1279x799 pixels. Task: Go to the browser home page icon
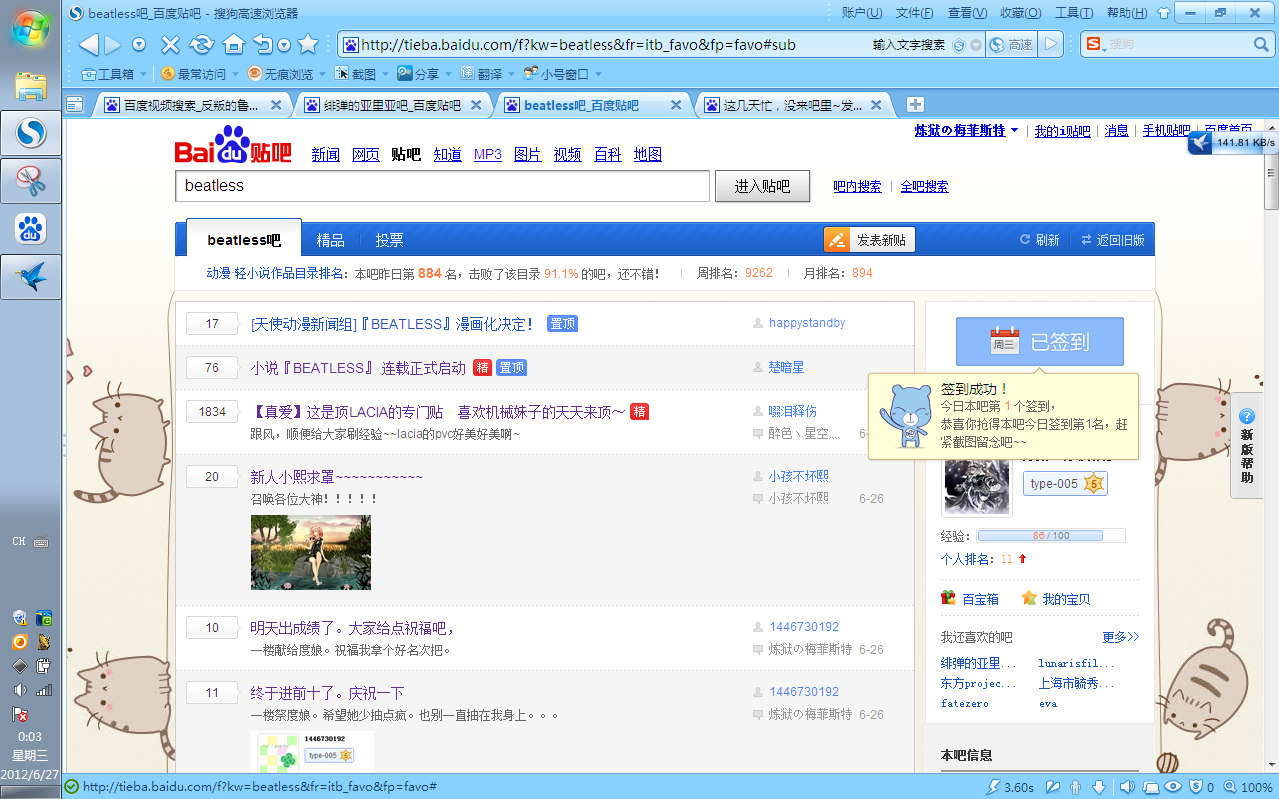[x=233, y=44]
